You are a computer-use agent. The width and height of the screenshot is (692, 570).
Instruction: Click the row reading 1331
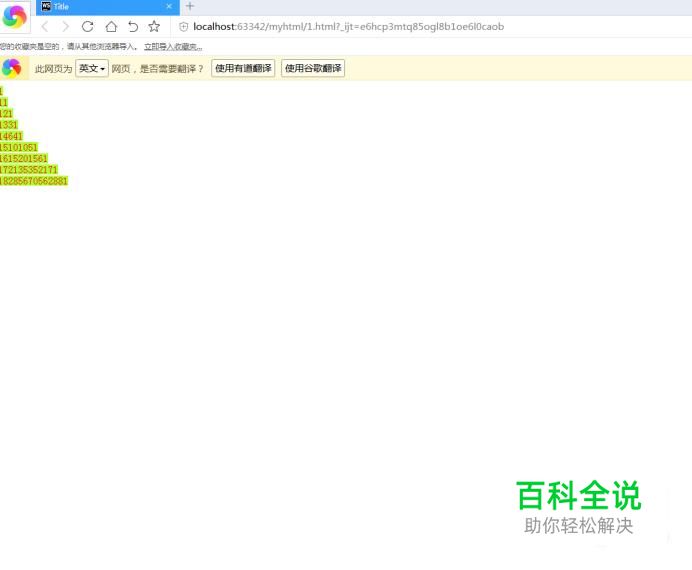tap(9, 125)
